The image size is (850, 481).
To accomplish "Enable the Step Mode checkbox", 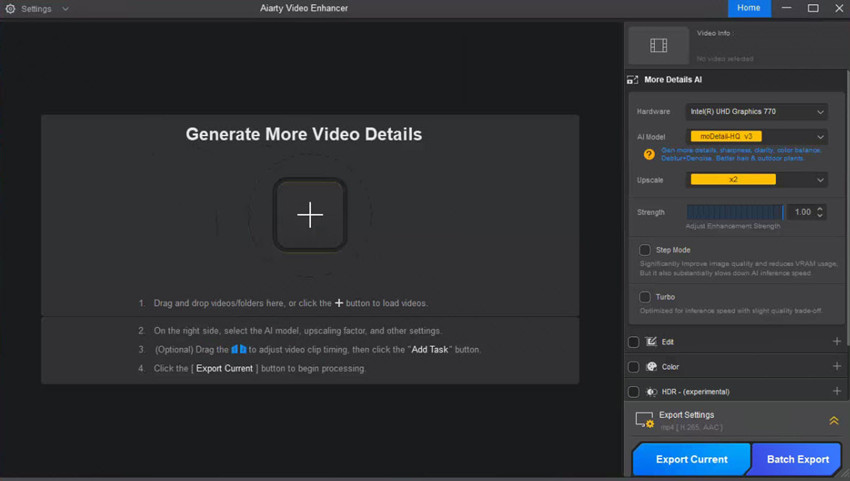I will click(x=645, y=250).
